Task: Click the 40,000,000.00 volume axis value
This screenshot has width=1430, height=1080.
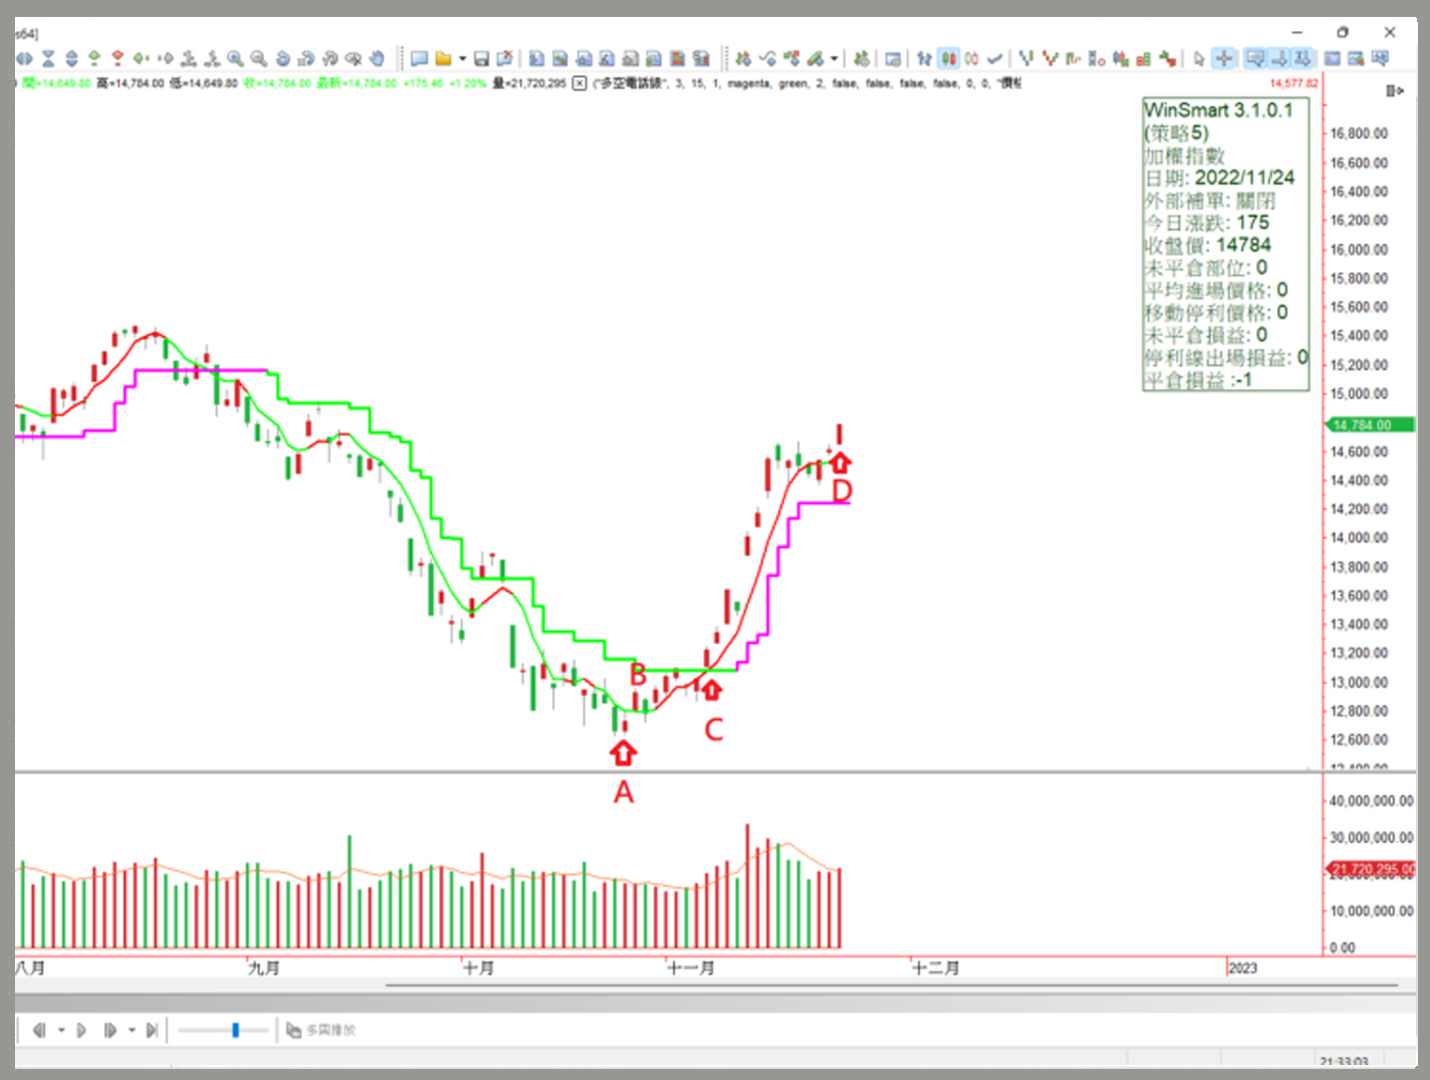Action: [1371, 801]
